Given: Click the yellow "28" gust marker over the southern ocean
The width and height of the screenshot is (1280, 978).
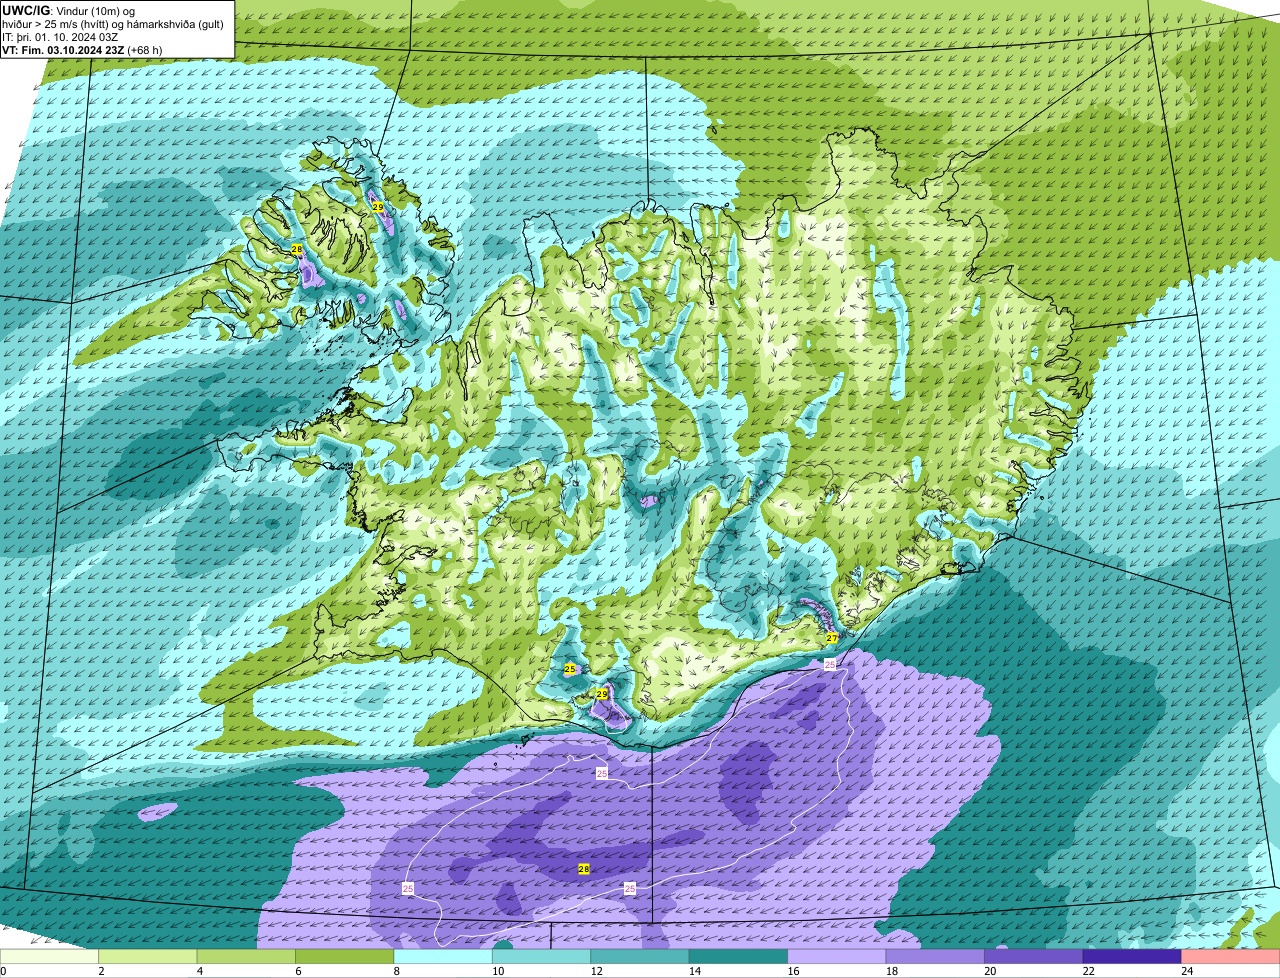Looking at the screenshot, I should coord(584,869).
